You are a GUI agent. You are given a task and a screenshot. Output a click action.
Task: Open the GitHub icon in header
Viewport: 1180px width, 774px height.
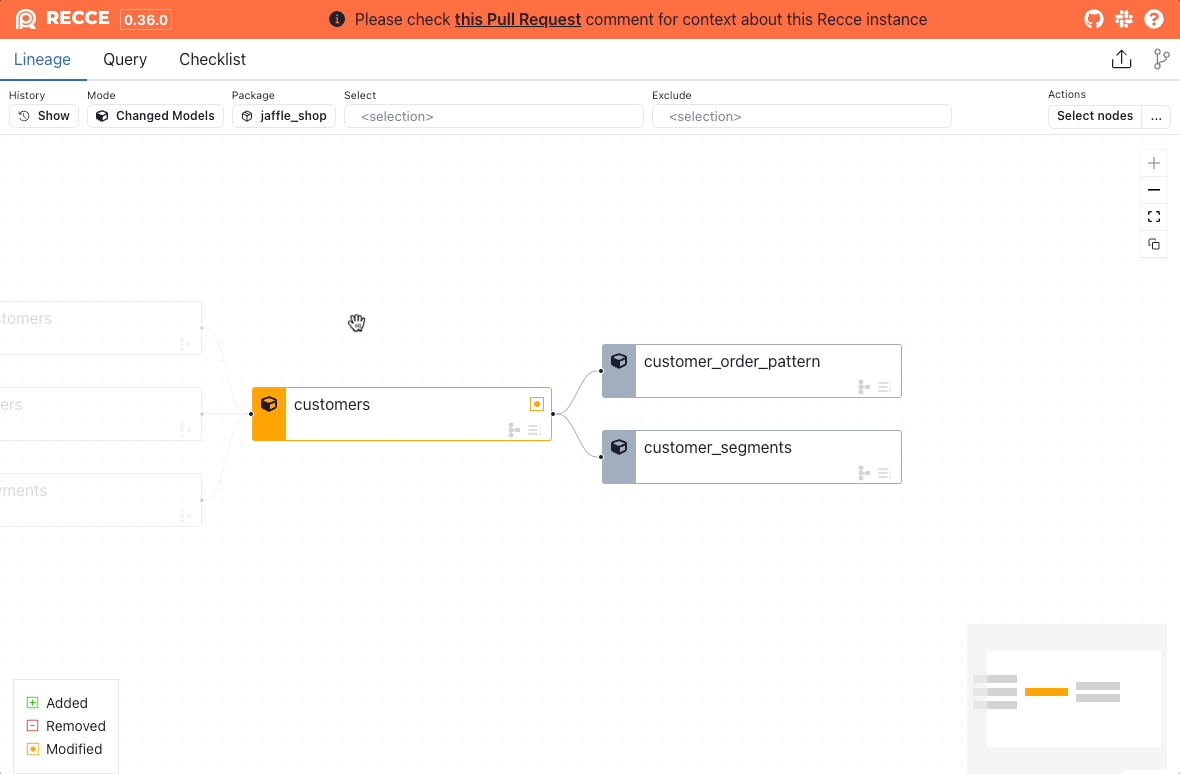[1094, 19]
